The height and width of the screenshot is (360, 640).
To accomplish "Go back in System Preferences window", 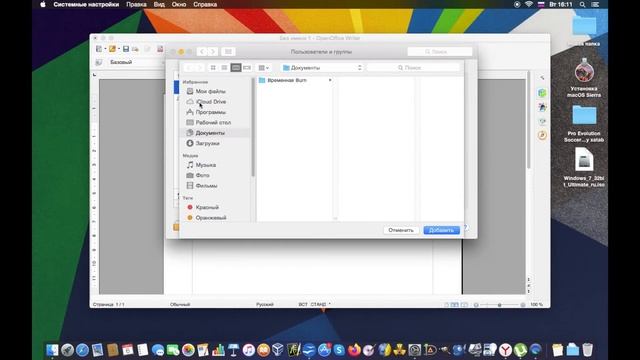I will coord(202,51).
